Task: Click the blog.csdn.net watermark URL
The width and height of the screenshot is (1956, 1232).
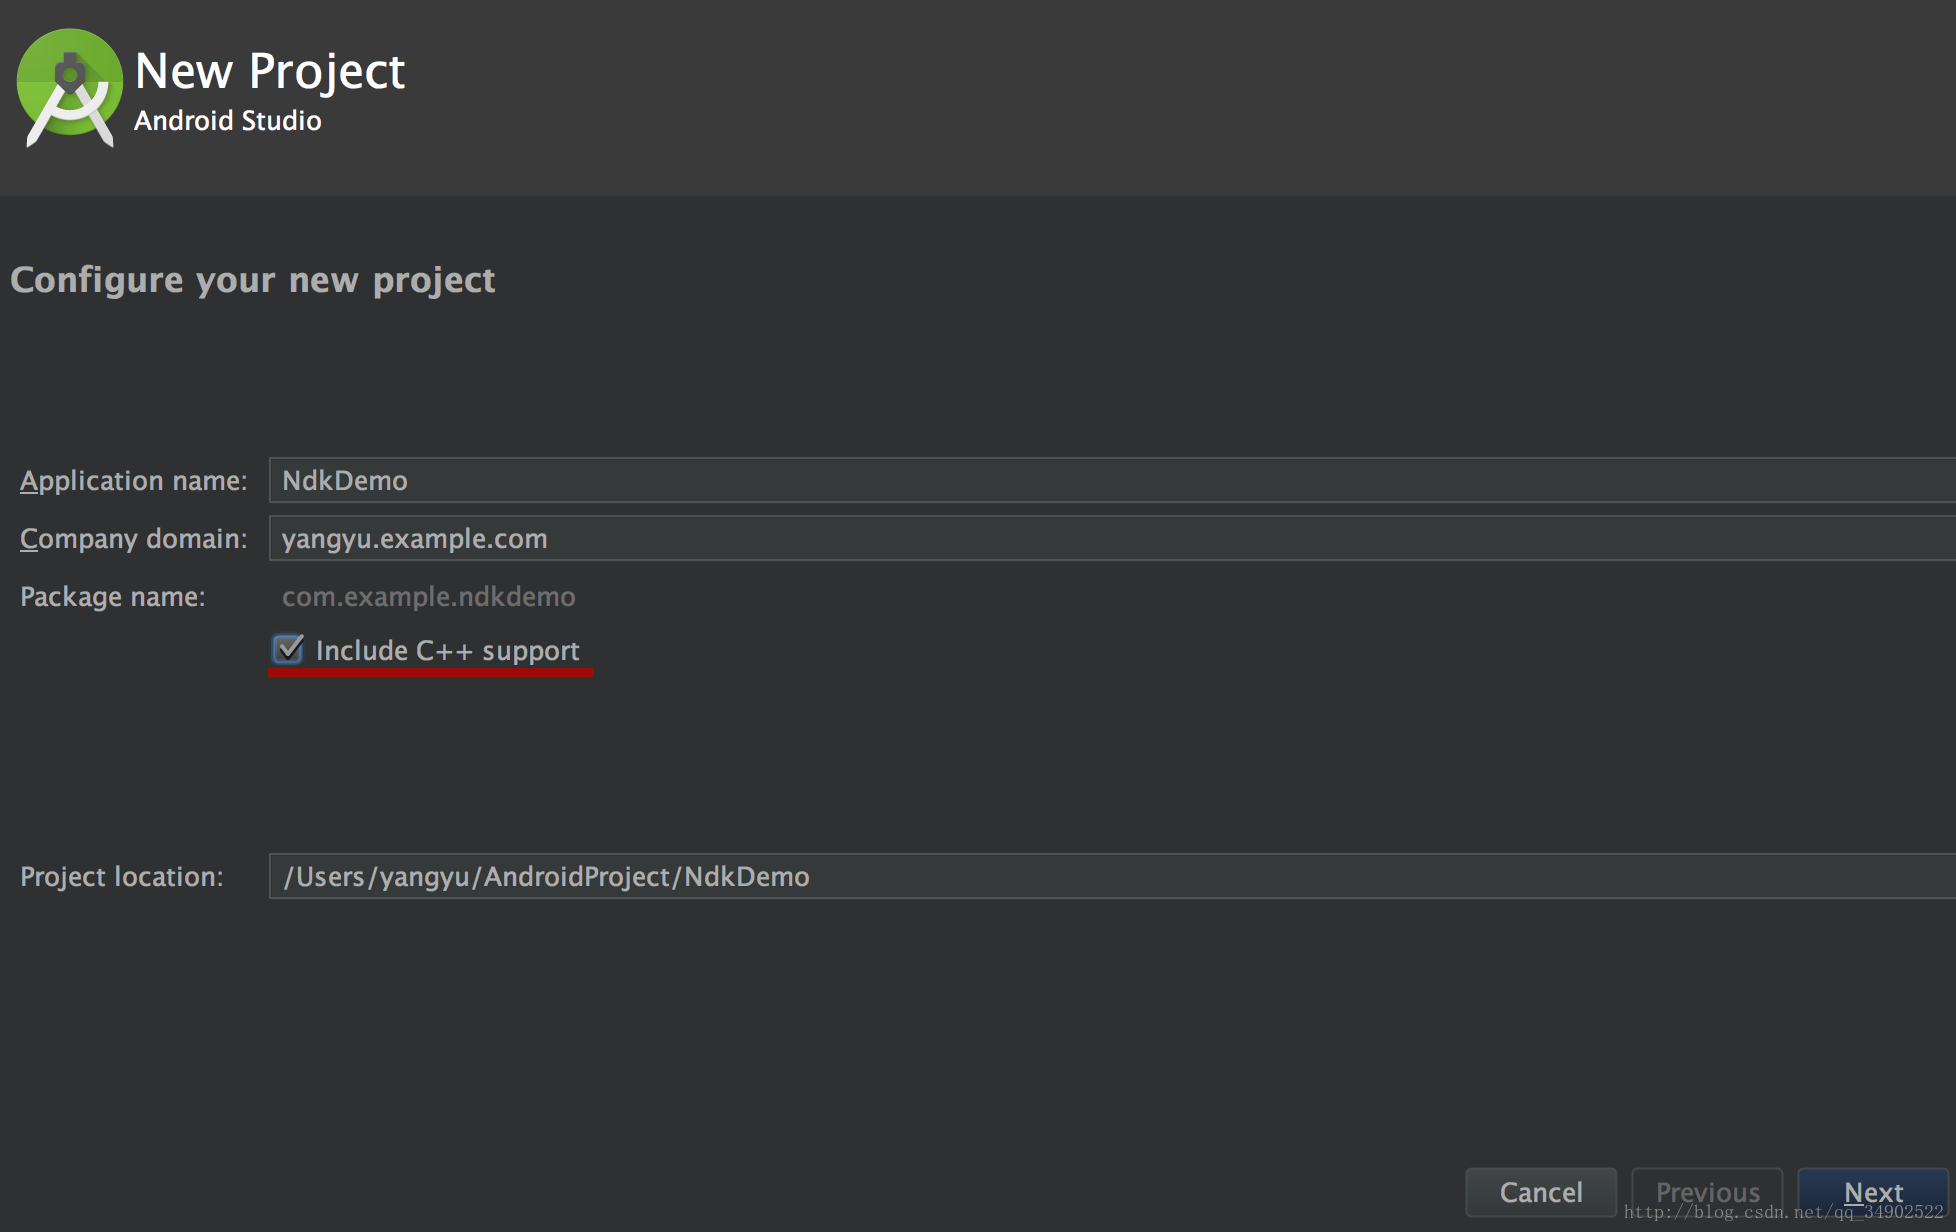Action: (1782, 1212)
